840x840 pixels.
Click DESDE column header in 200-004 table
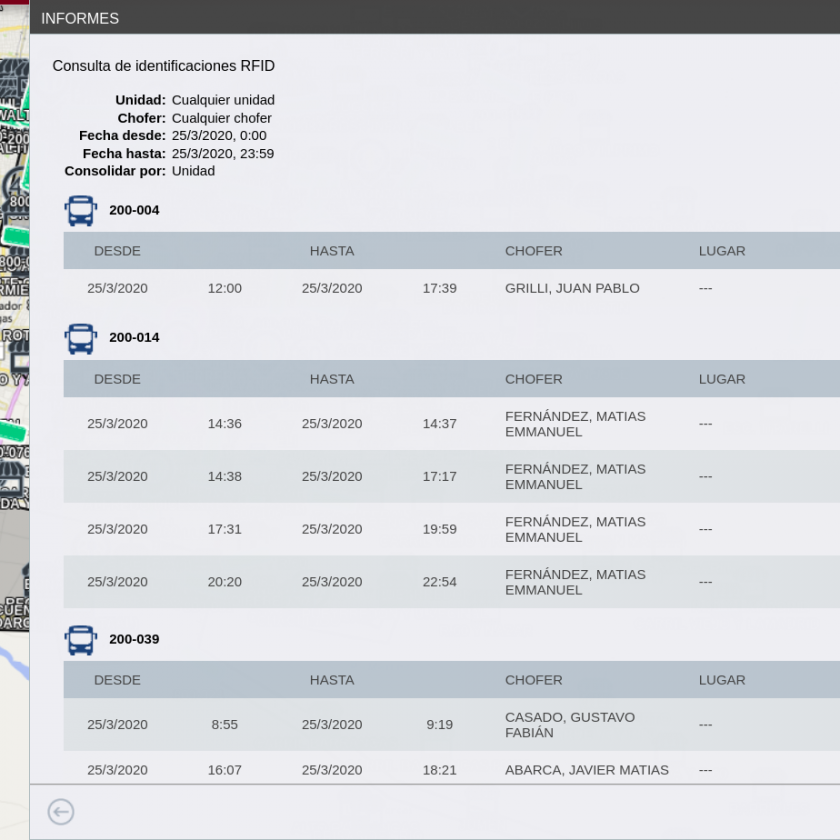[x=117, y=251]
